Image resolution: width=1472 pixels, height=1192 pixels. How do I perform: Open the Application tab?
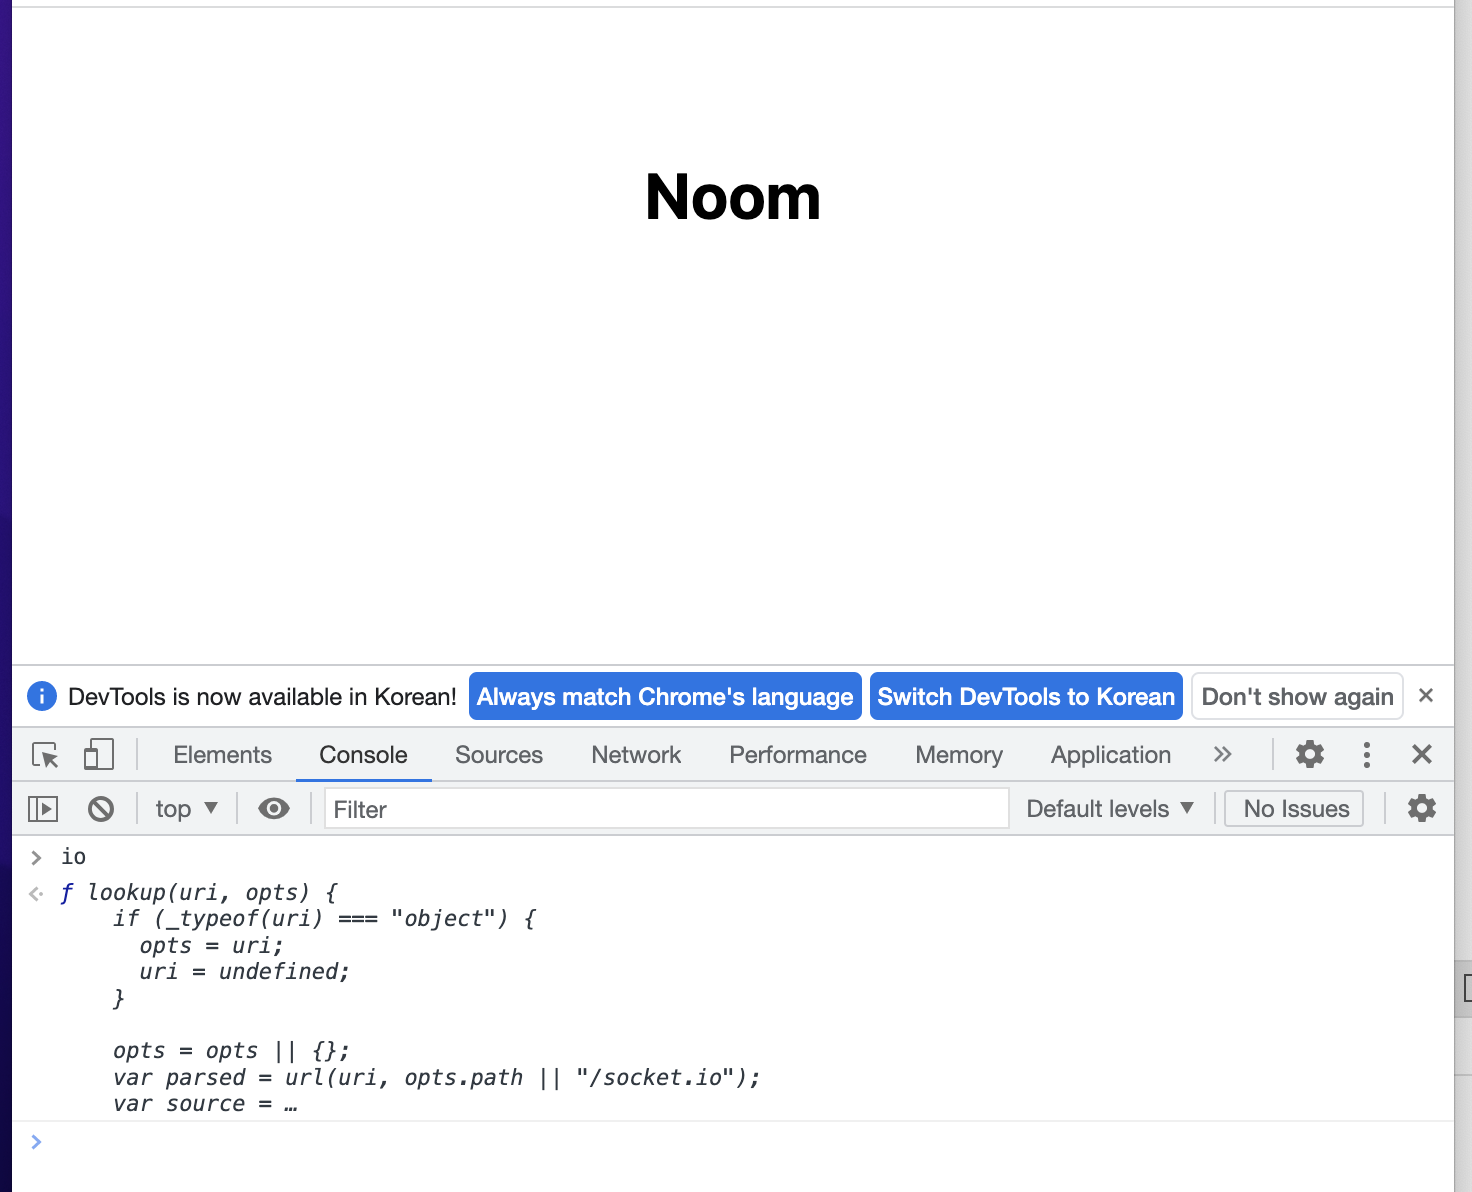[x=1111, y=755]
